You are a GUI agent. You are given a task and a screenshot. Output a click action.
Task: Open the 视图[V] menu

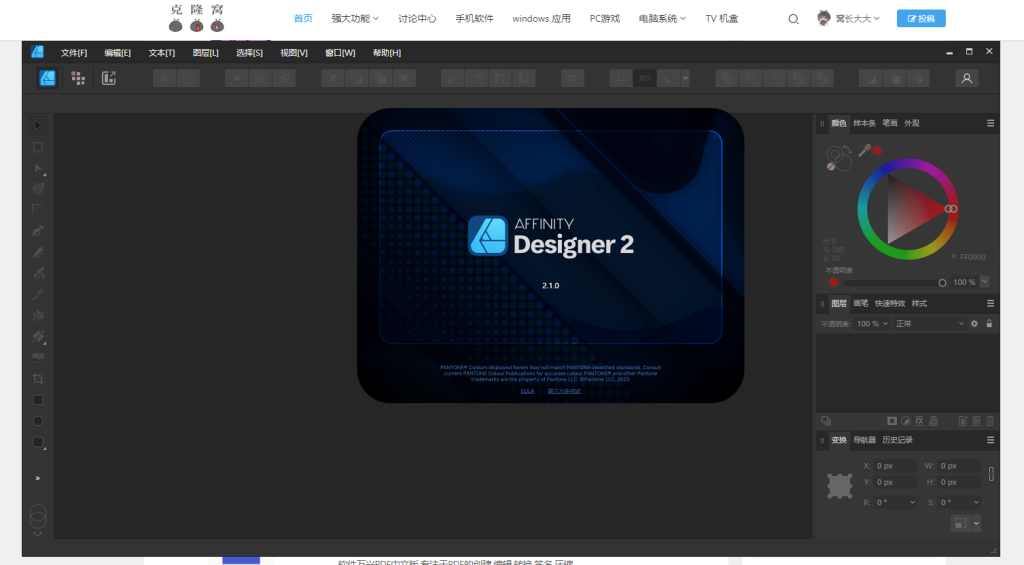click(294, 53)
